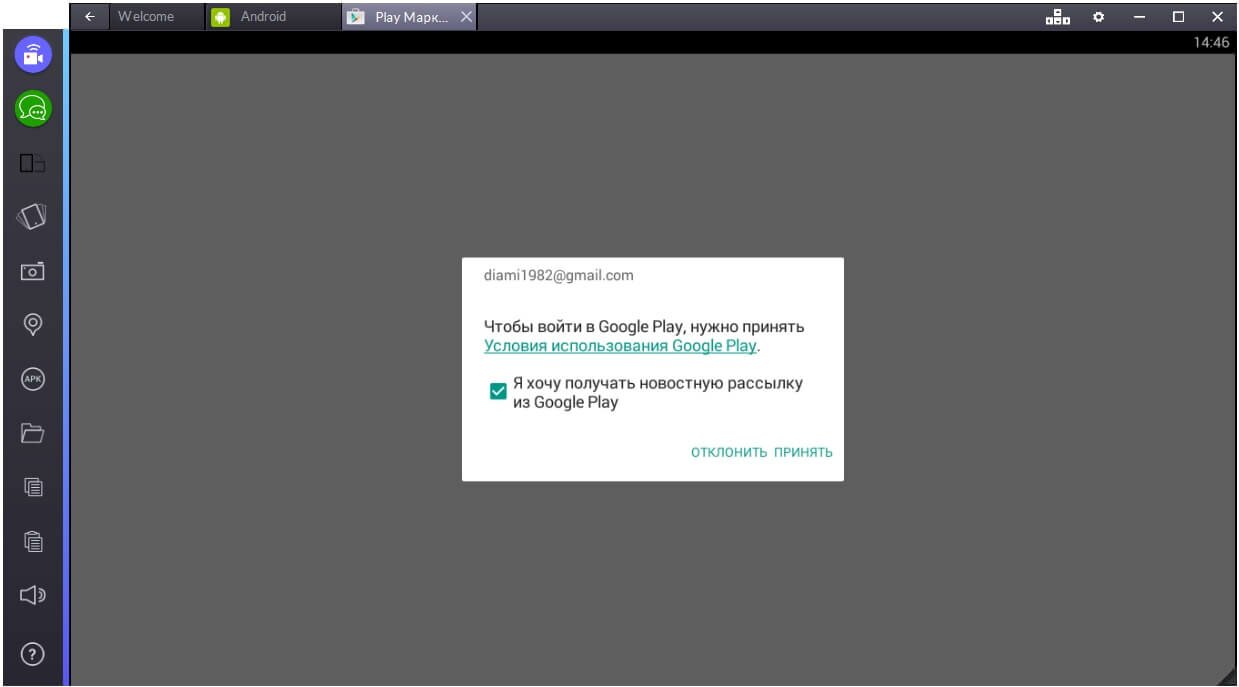Open the help question mark icon
Image resolution: width=1239 pixels, height=687 pixels.
click(x=33, y=654)
